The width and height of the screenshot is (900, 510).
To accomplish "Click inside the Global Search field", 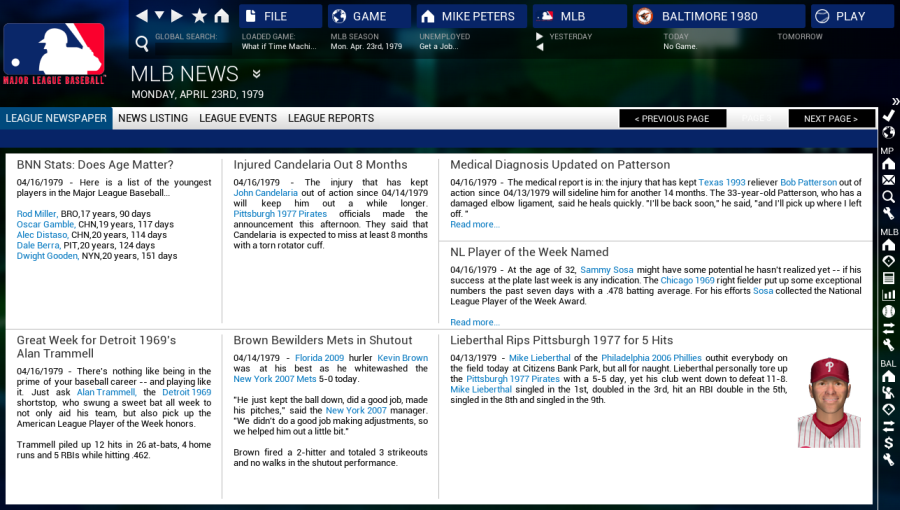I will (193, 48).
